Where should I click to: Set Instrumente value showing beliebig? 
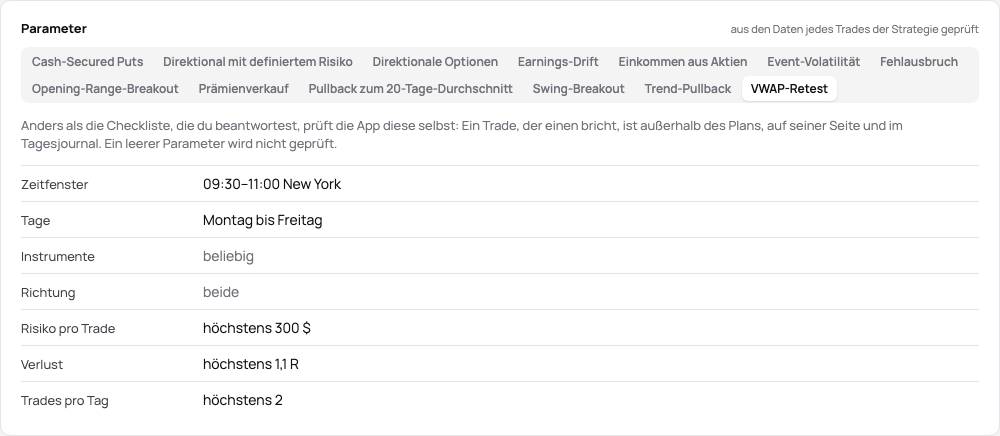click(228, 256)
